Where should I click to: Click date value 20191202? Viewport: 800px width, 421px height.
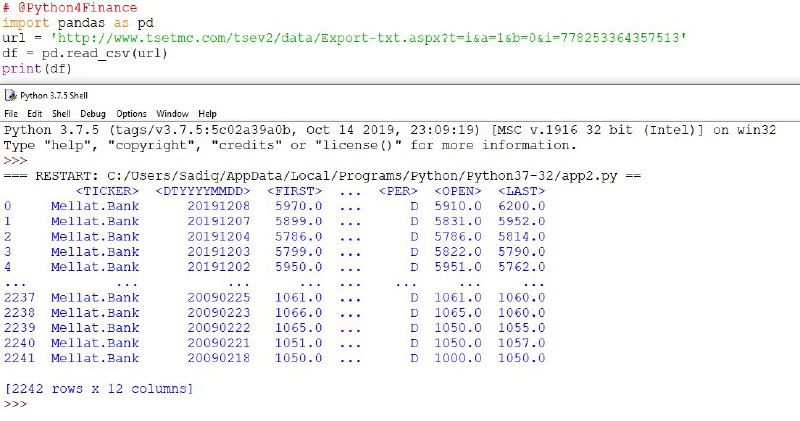[218, 267]
